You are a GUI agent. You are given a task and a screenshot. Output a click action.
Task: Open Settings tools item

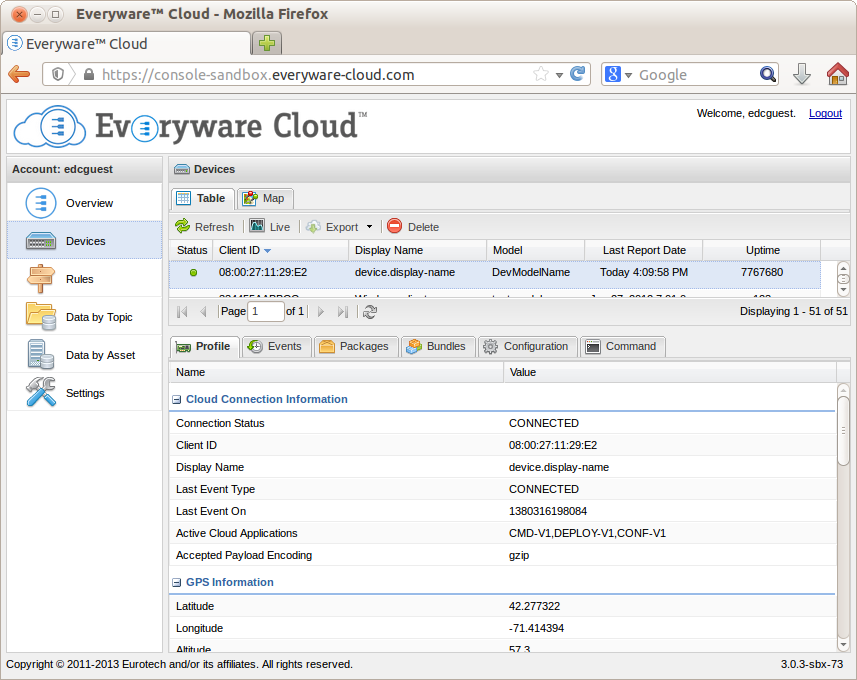click(x=85, y=393)
